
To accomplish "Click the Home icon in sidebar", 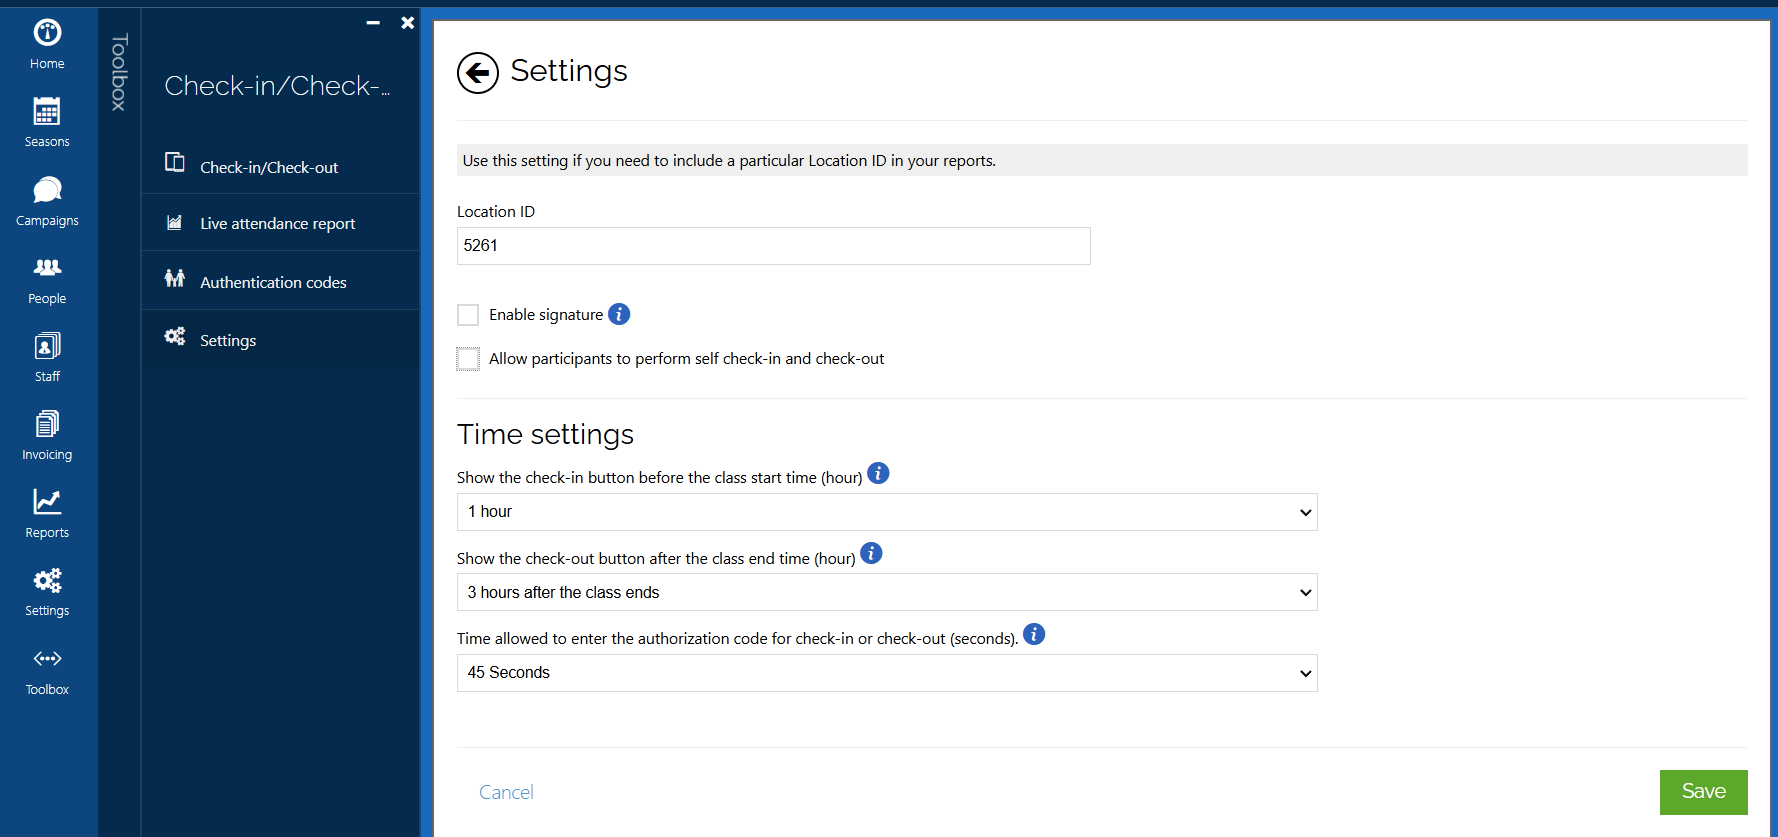I will (x=47, y=34).
